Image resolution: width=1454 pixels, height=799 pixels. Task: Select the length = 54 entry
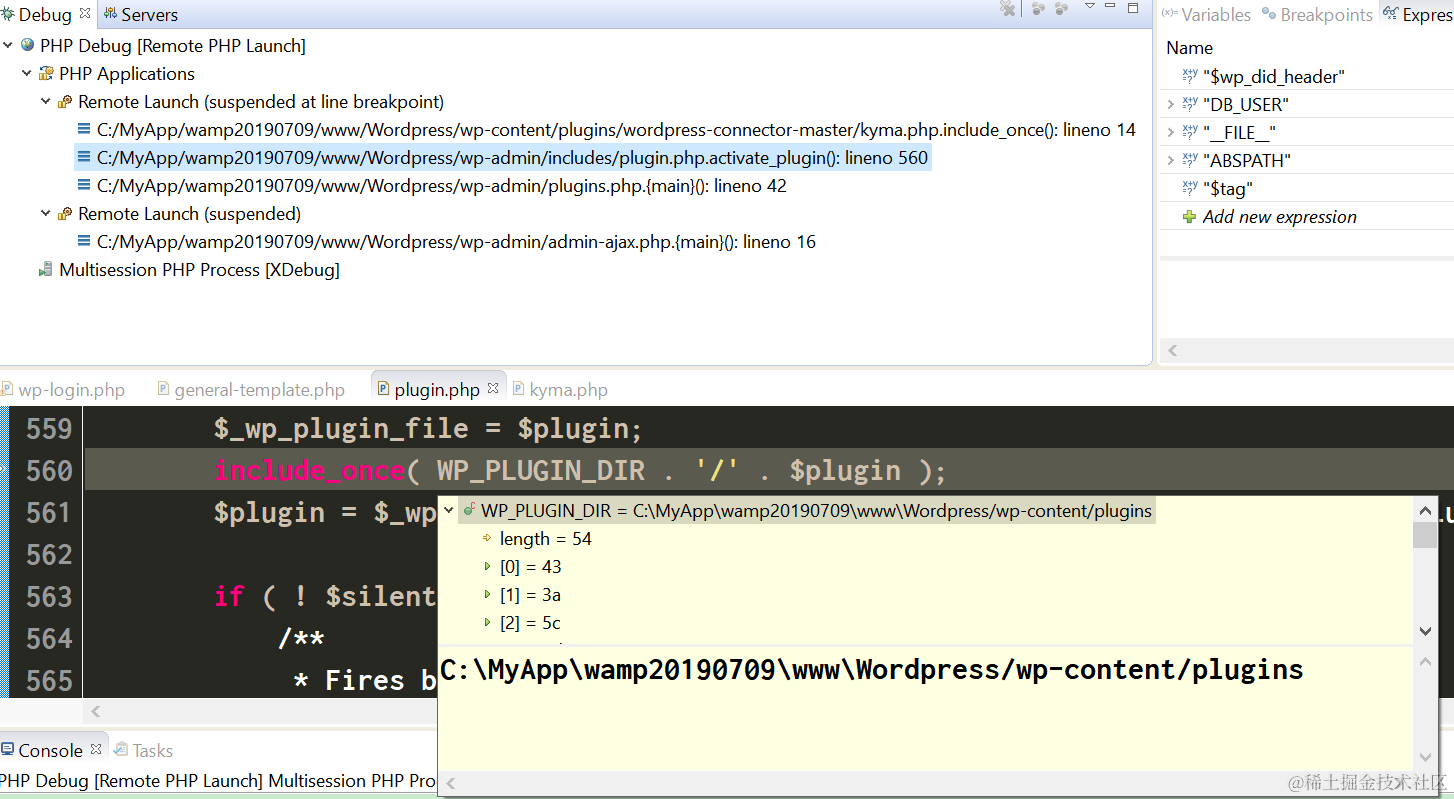coord(545,539)
